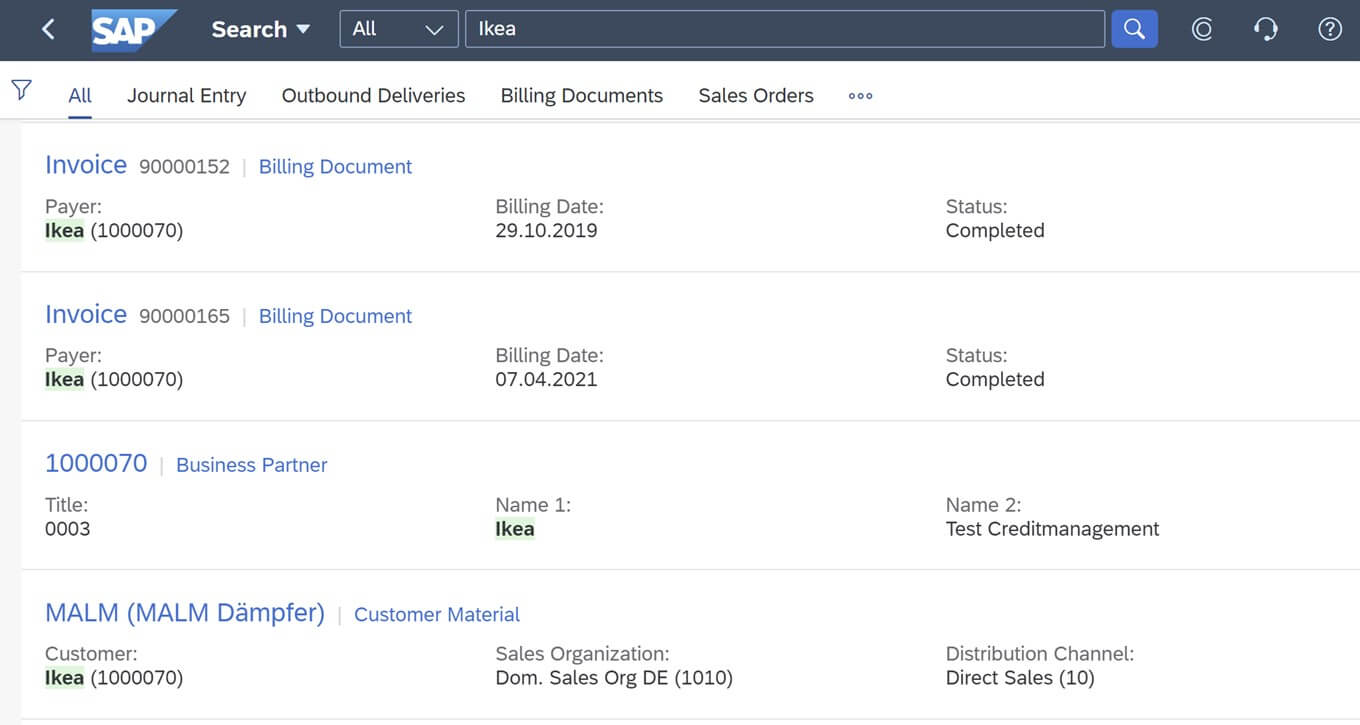
Task: Go back using the left arrow icon
Action: pyautogui.click(x=48, y=30)
